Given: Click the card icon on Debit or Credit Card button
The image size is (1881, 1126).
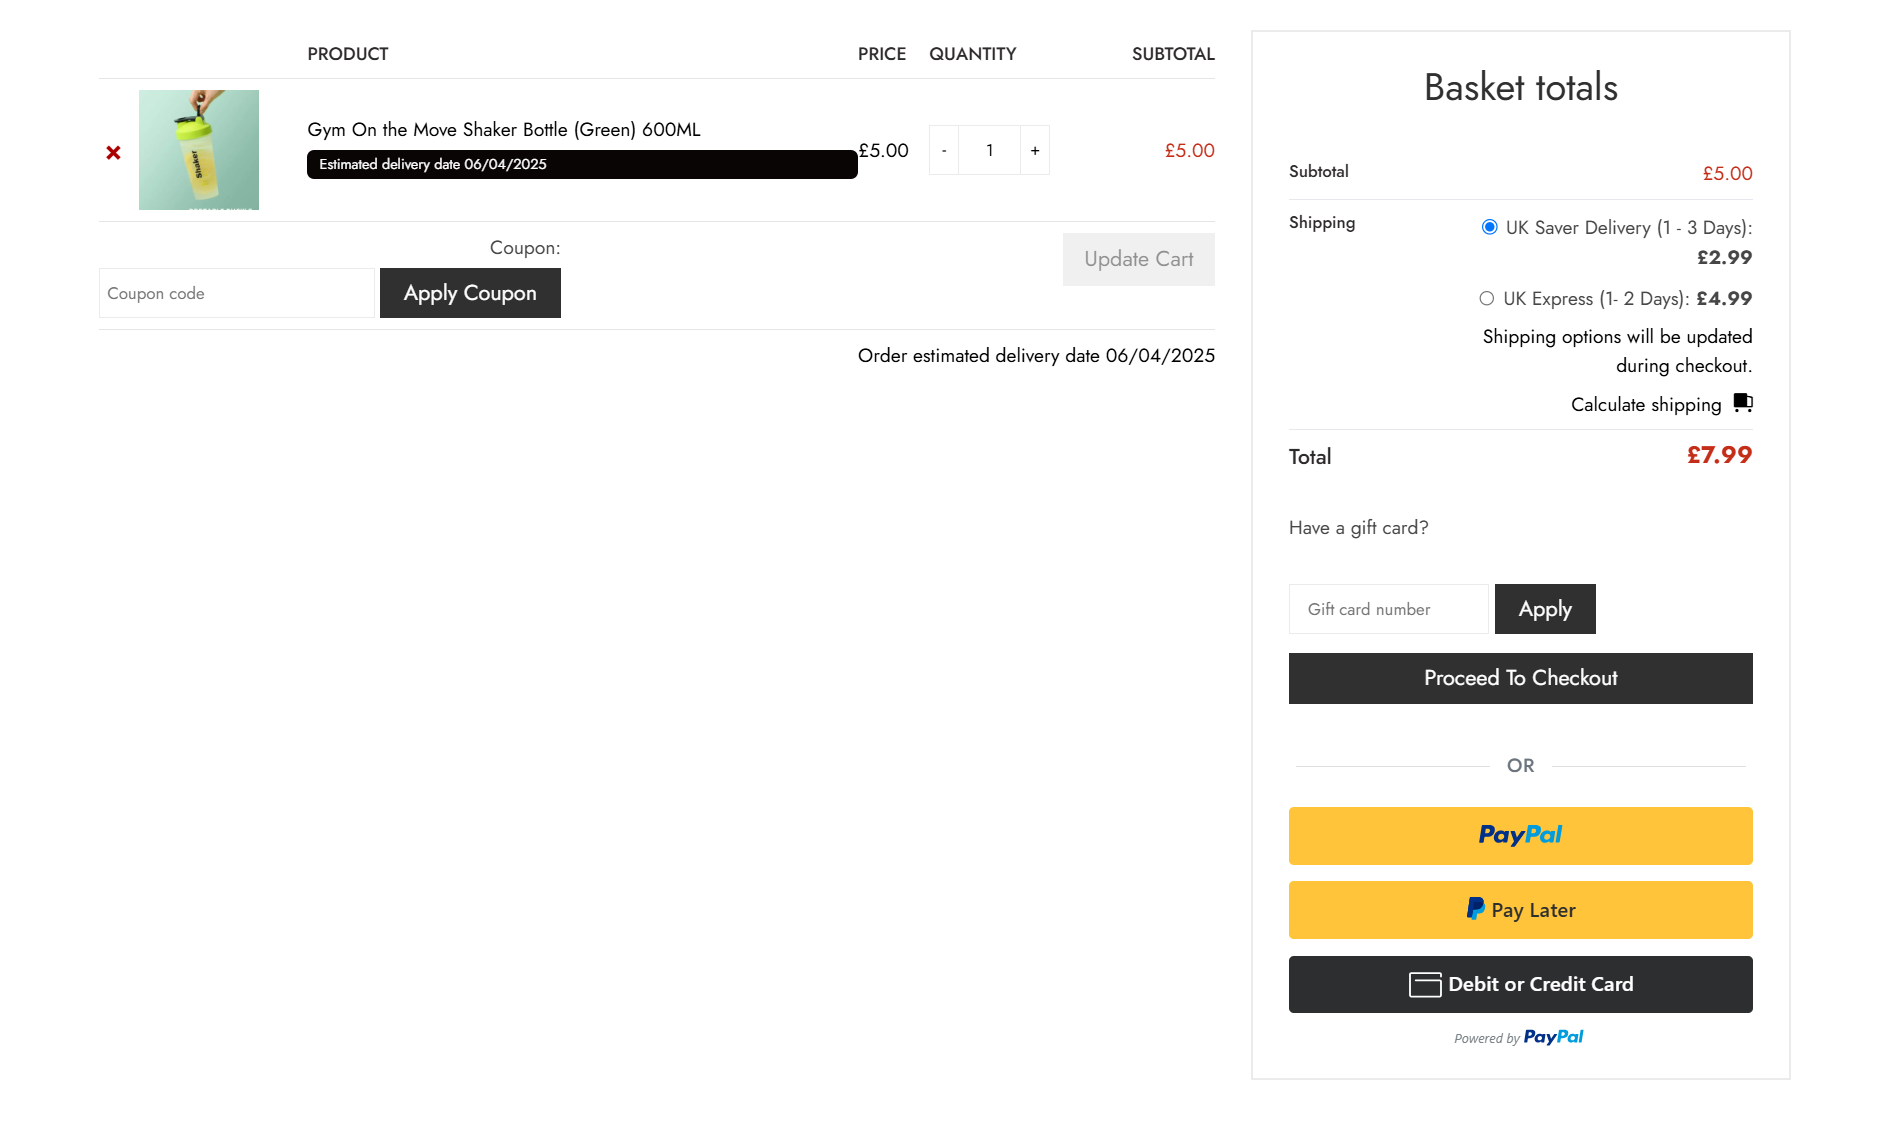Looking at the screenshot, I should click(1425, 984).
